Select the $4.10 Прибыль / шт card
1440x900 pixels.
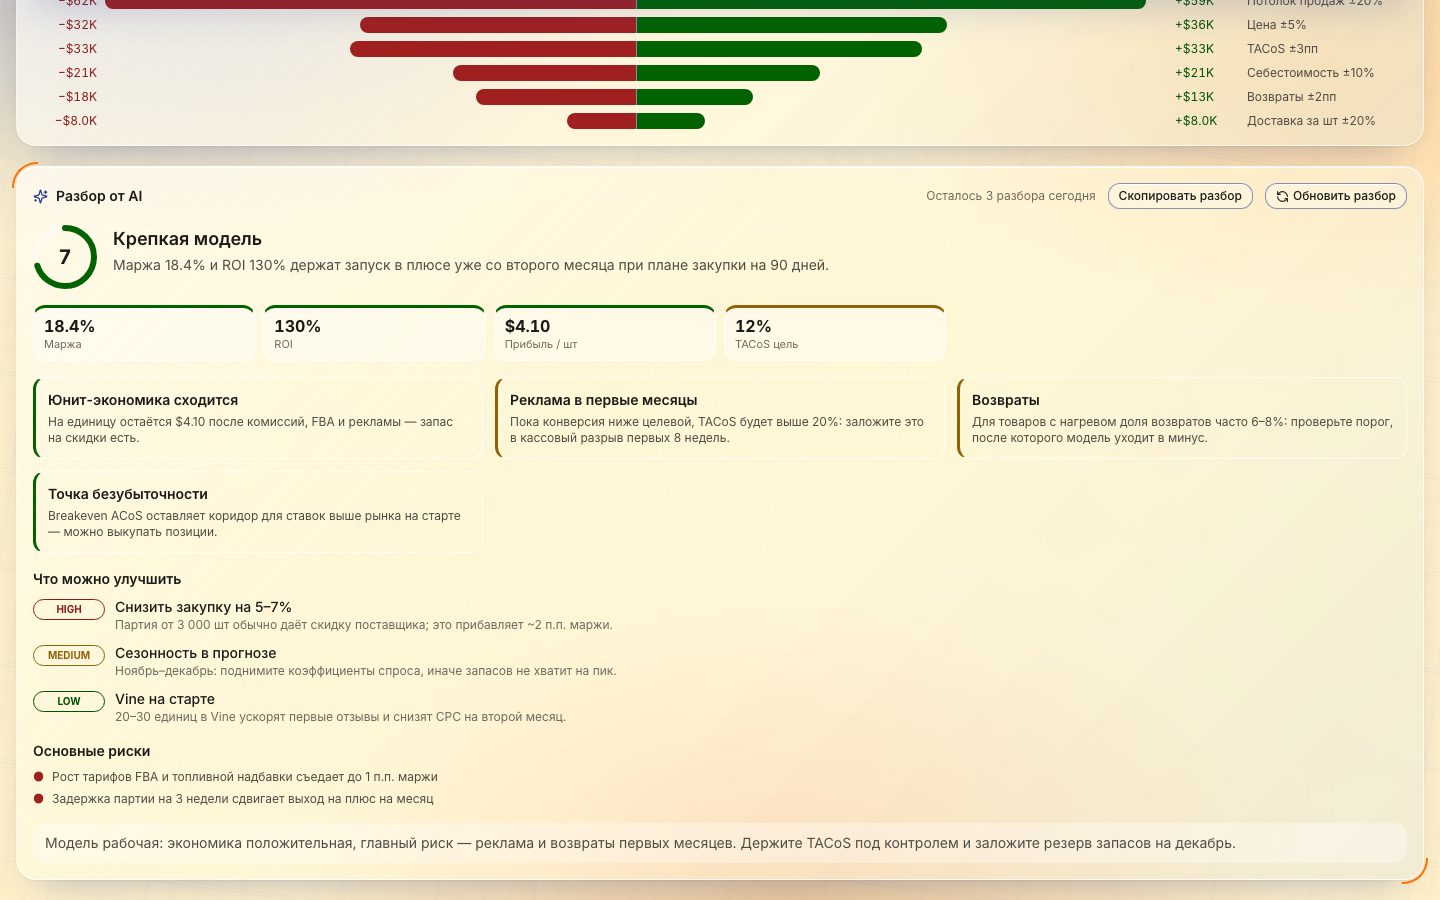(x=605, y=333)
